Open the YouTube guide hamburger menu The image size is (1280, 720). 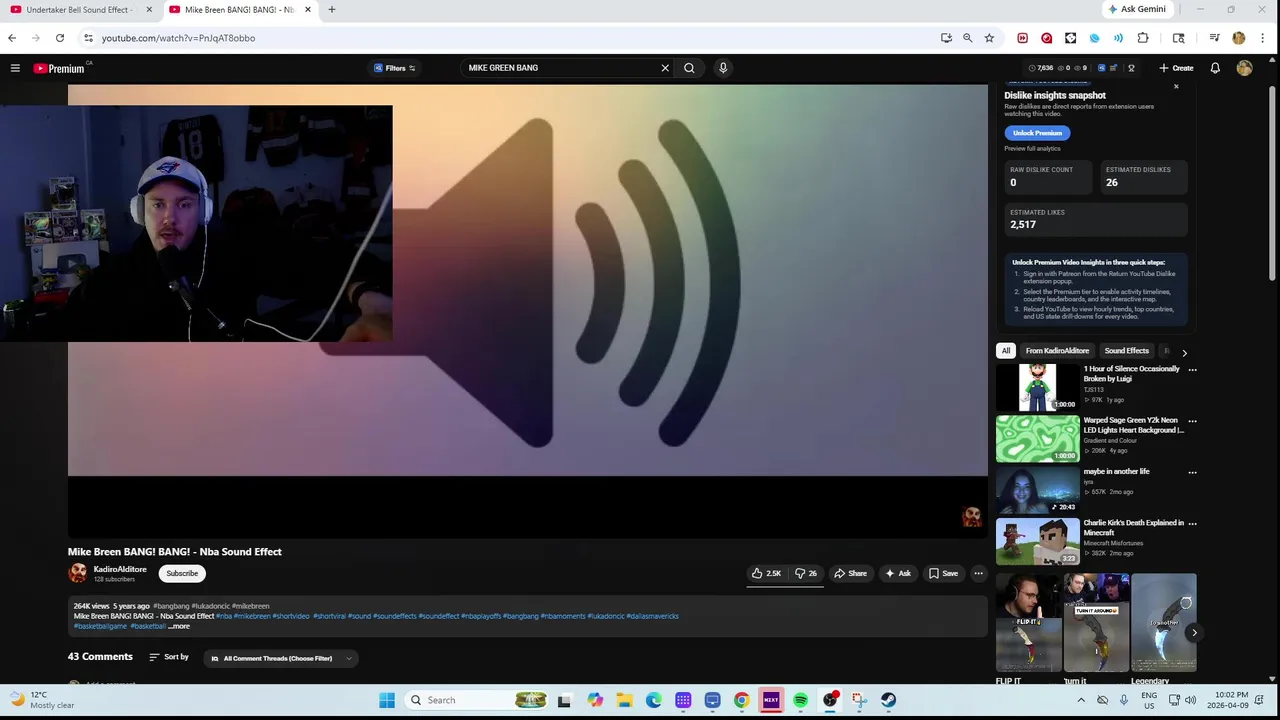15,68
